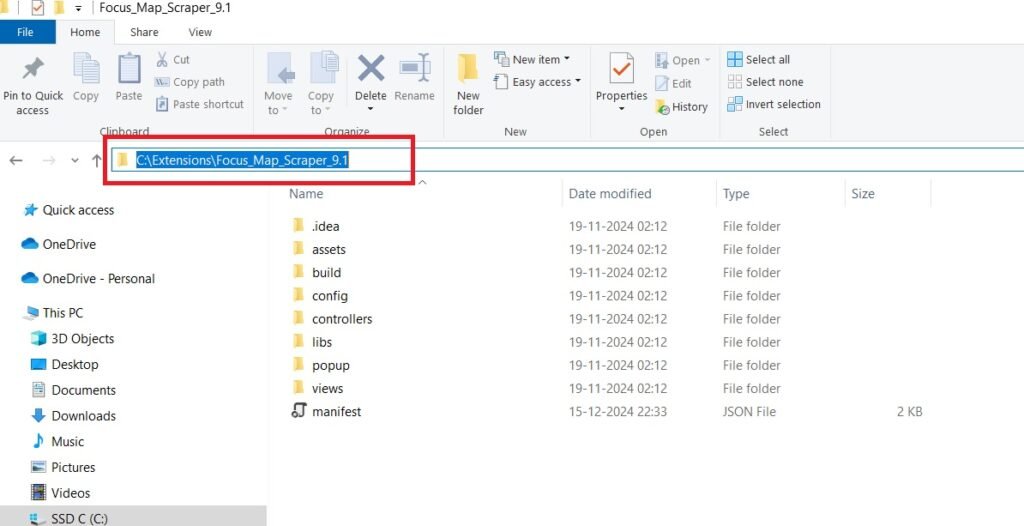Open the Copy to menu
This screenshot has height=526, width=1024.
[x=321, y=85]
